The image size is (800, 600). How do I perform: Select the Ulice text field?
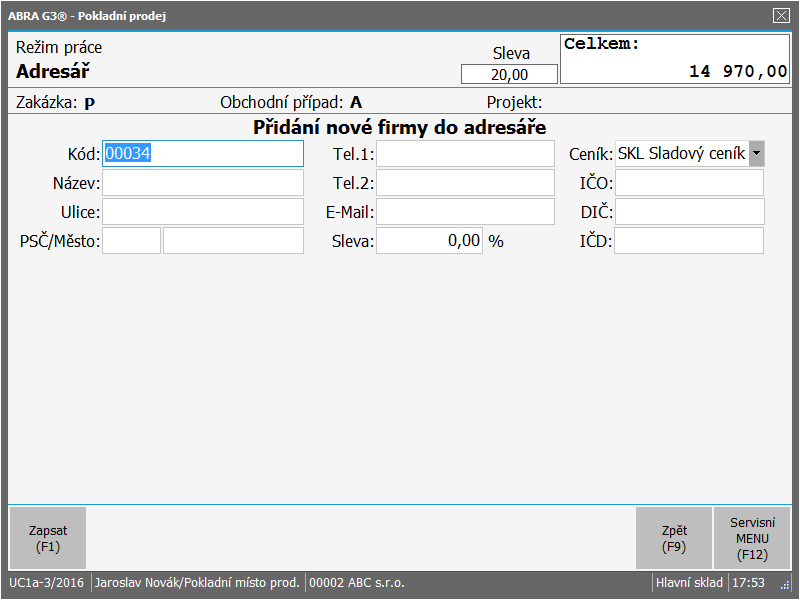203,212
